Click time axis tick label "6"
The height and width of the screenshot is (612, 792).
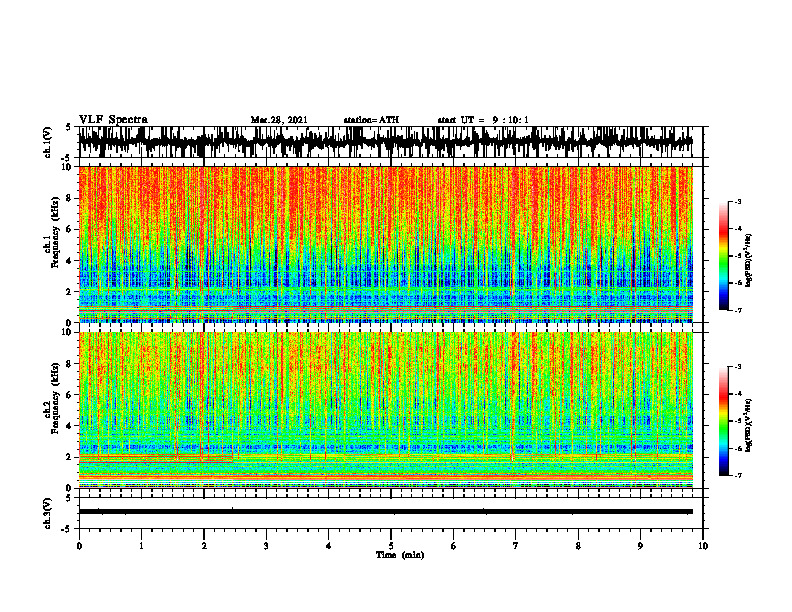point(454,546)
